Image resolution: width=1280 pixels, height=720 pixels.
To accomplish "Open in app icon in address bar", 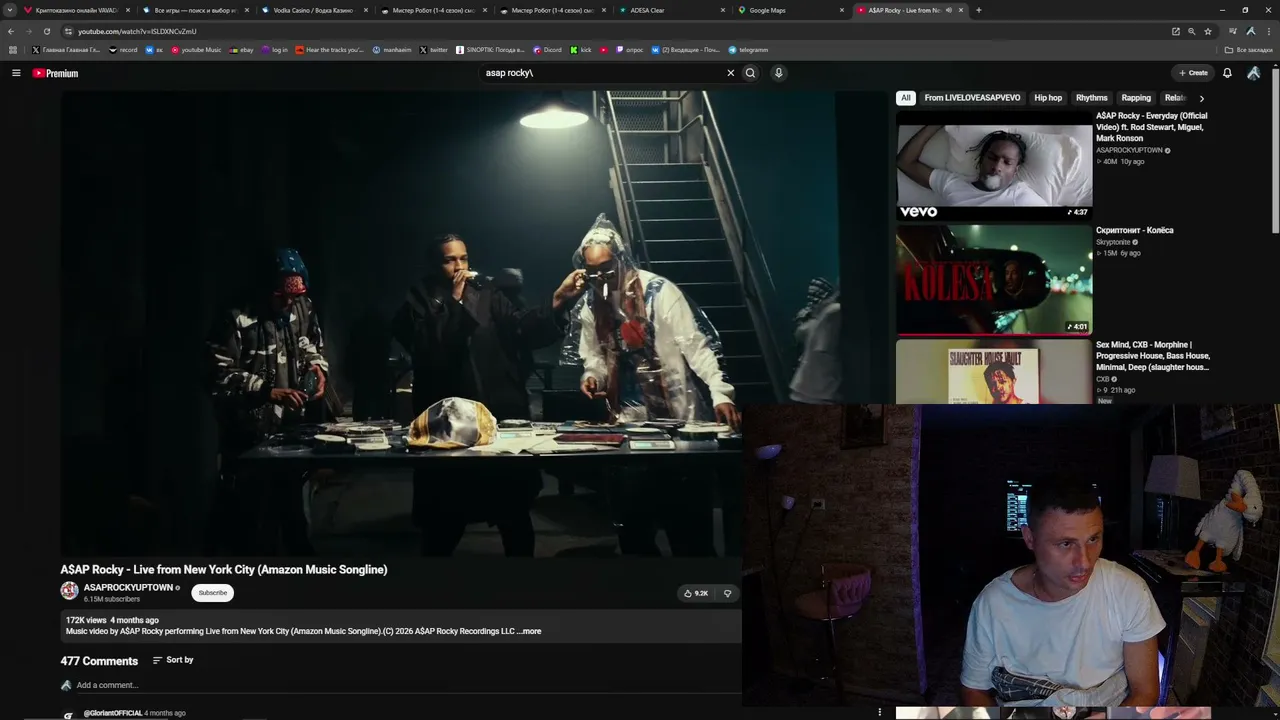I will tap(1176, 31).
